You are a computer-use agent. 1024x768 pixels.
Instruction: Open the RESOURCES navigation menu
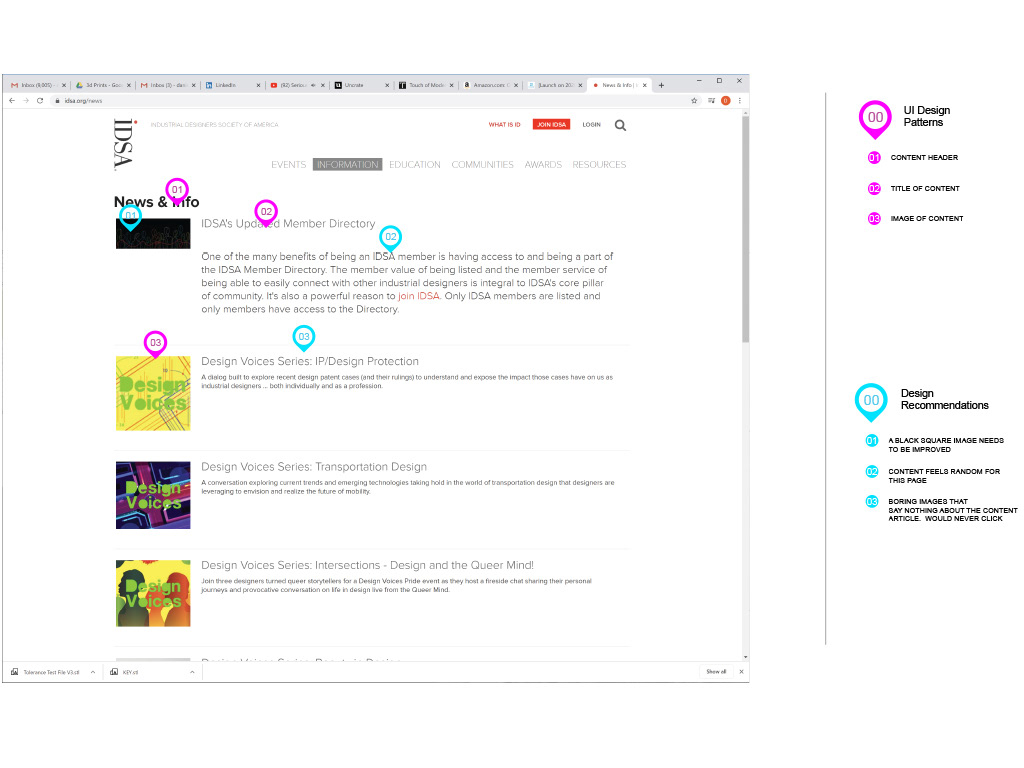pos(600,165)
